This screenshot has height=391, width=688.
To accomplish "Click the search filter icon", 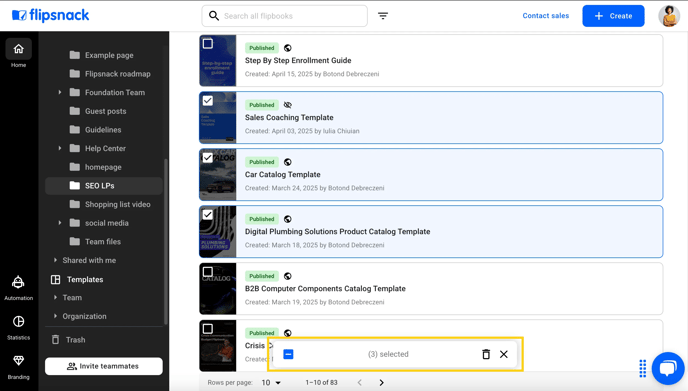I will pos(383,16).
